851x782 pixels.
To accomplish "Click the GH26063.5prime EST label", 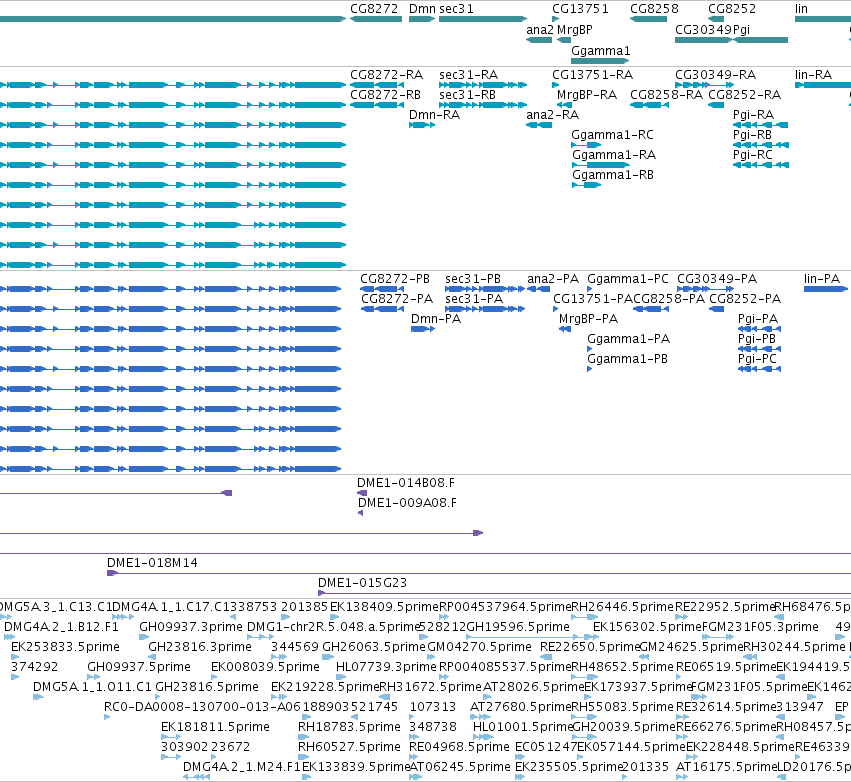I will 374,647.
